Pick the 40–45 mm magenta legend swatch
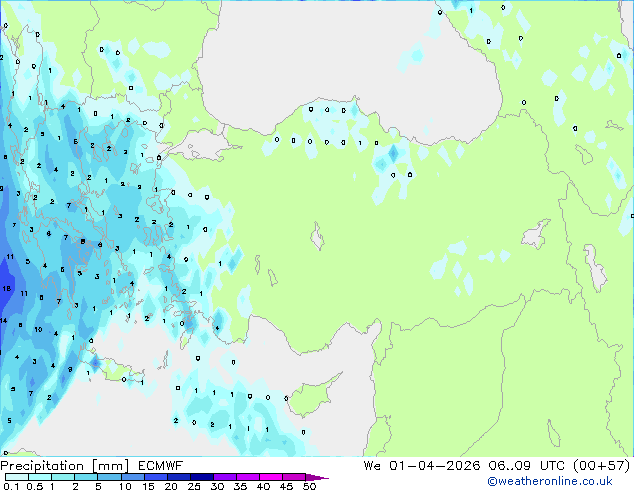 point(271,477)
